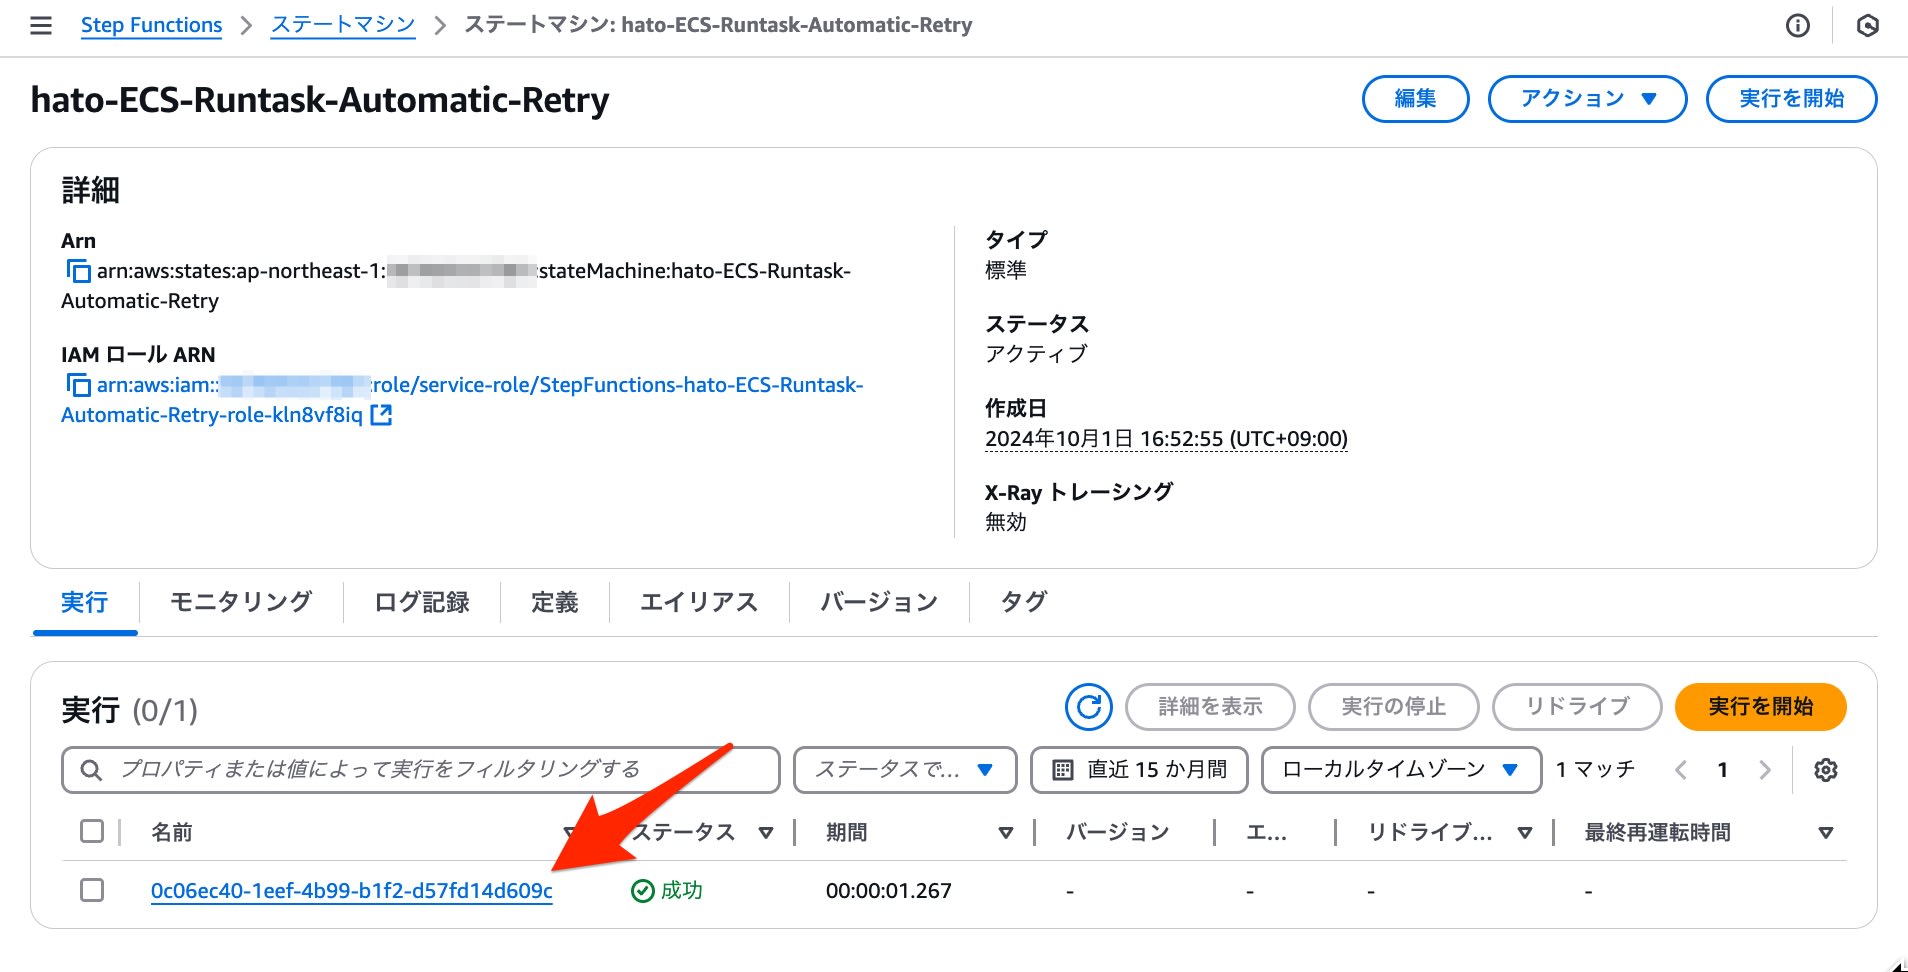Screen dimensions: 1908x972
Task: Refresh the executions list
Action: [1089, 707]
